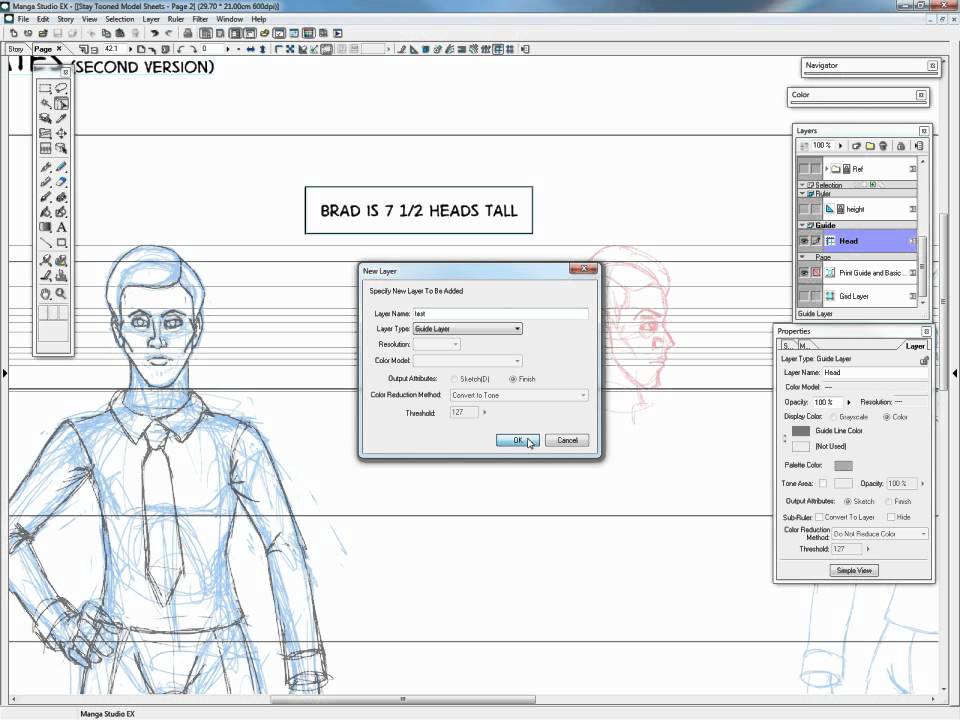Select the Gradation tool
This screenshot has height=720, width=960.
click(45, 227)
